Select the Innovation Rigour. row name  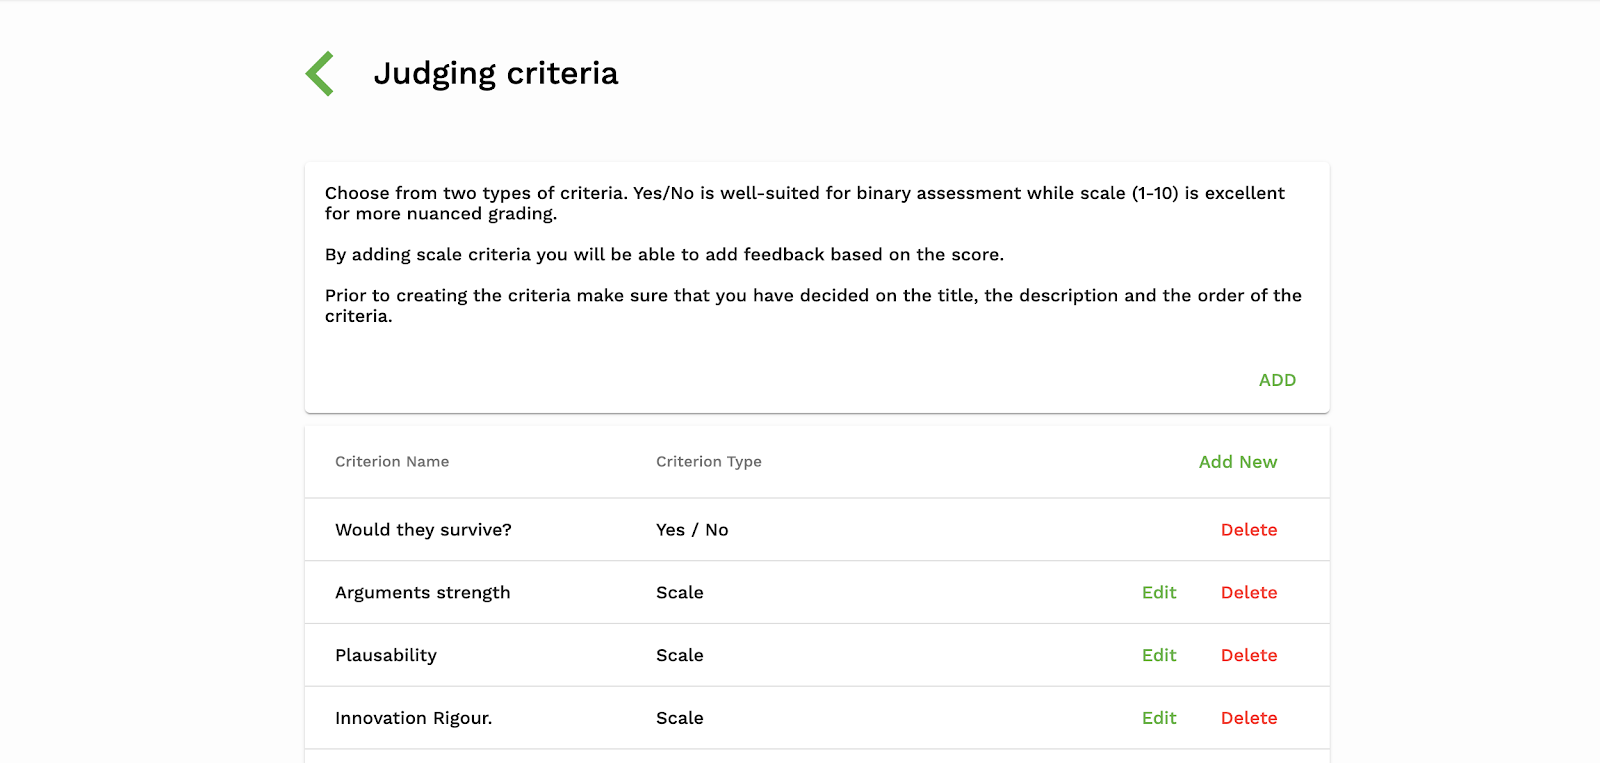pos(413,718)
